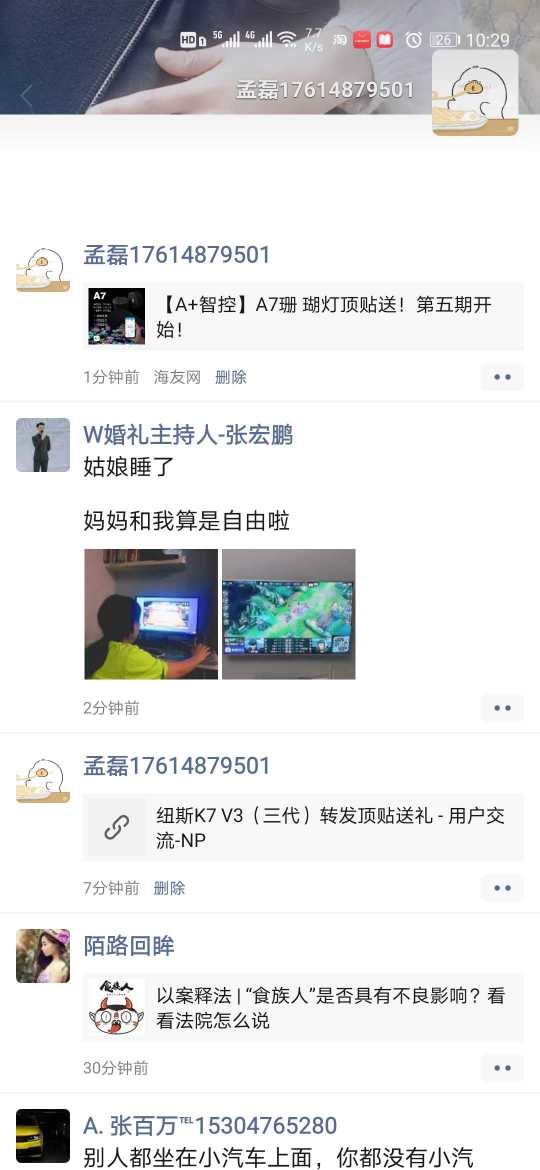Viewport: 540px width, 1170px height.
Task: Open the two-dot menu on 陌路回眸's post
Action: (x=502, y=1069)
